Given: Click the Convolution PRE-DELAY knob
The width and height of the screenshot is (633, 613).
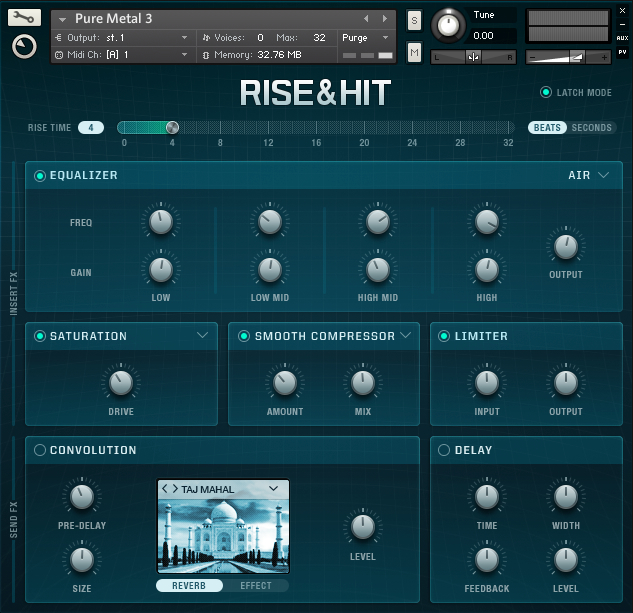Looking at the screenshot, I should tap(82, 496).
